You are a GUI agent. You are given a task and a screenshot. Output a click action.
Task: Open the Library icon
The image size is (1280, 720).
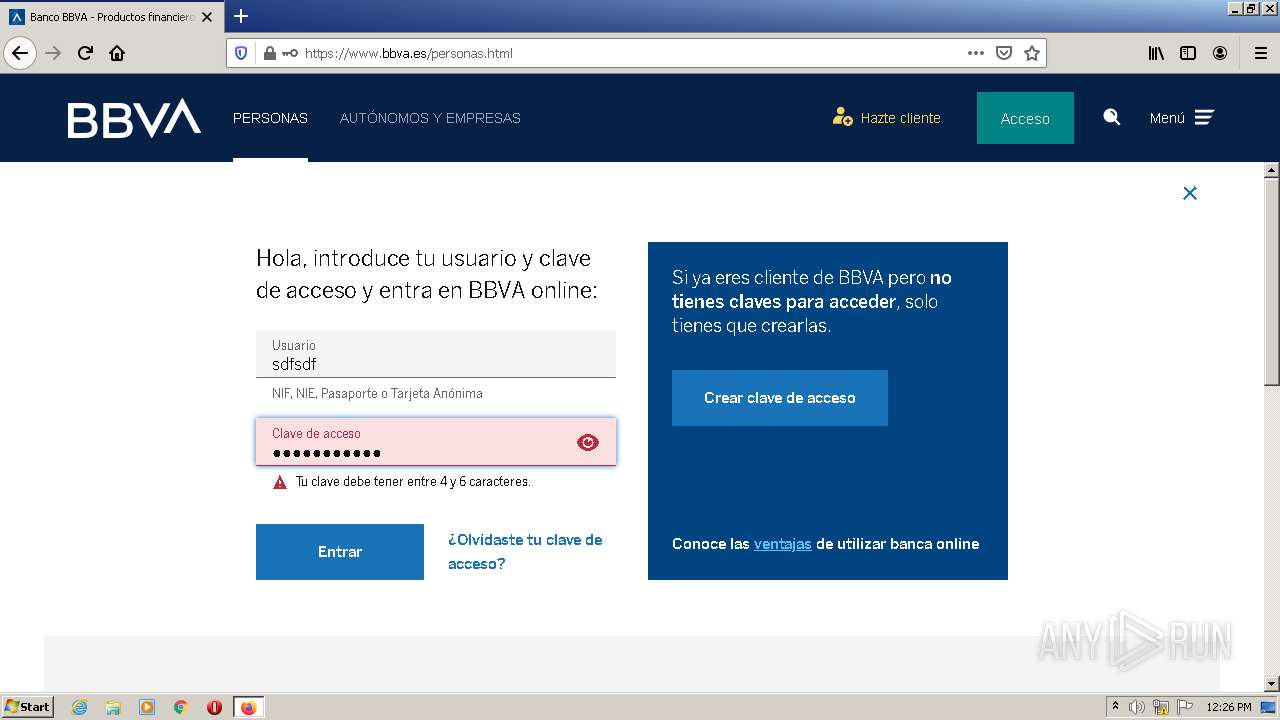click(1156, 53)
